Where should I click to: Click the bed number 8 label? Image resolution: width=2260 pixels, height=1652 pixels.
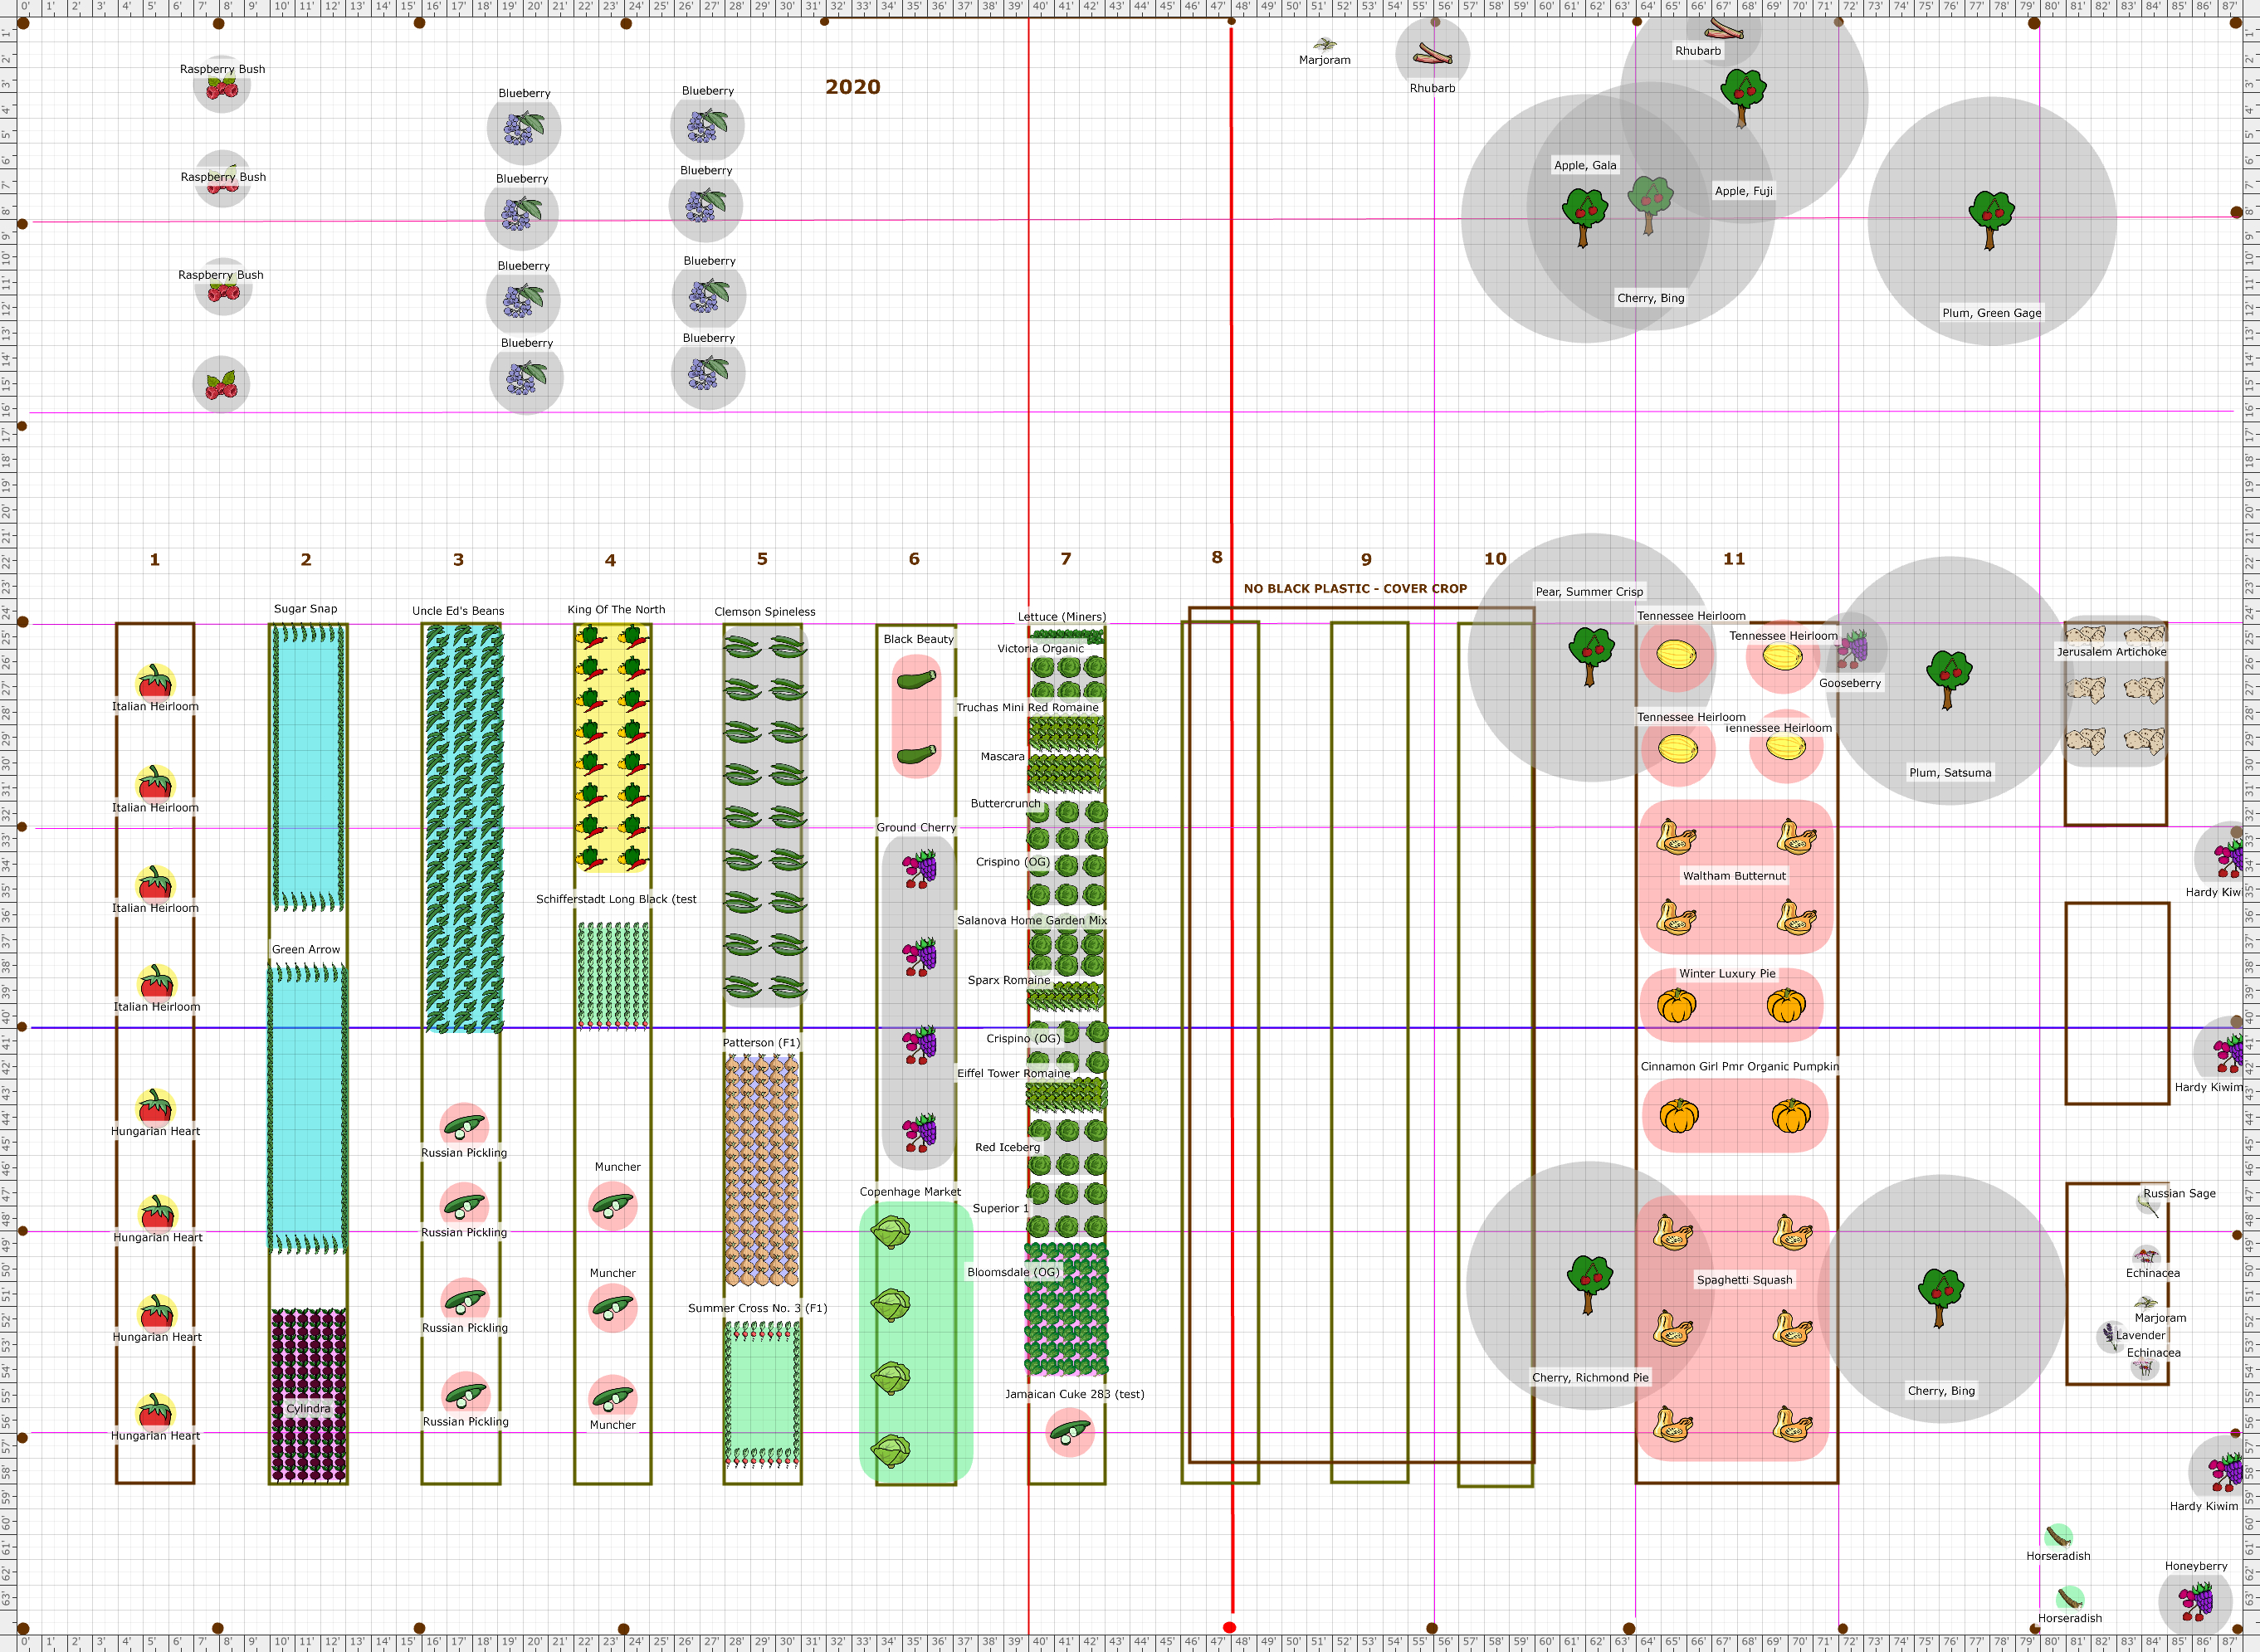[x=1217, y=557]
